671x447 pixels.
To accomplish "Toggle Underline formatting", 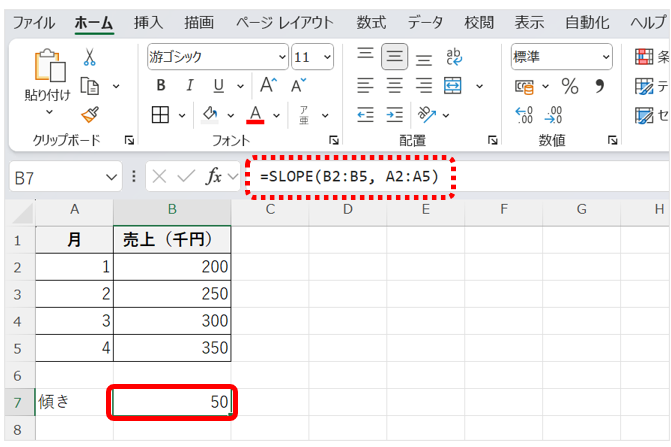I will coord(219,86).
